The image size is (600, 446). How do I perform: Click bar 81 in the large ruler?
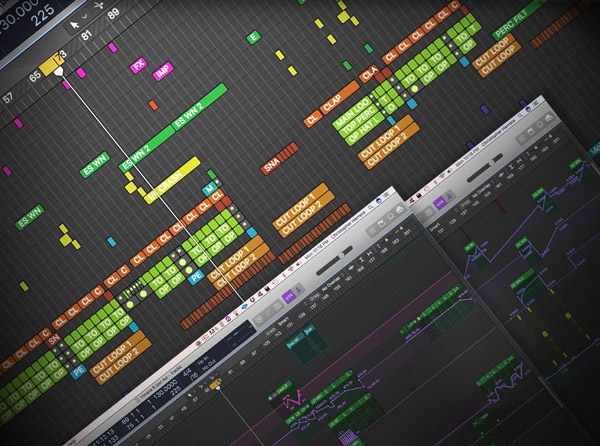[86, 35]
